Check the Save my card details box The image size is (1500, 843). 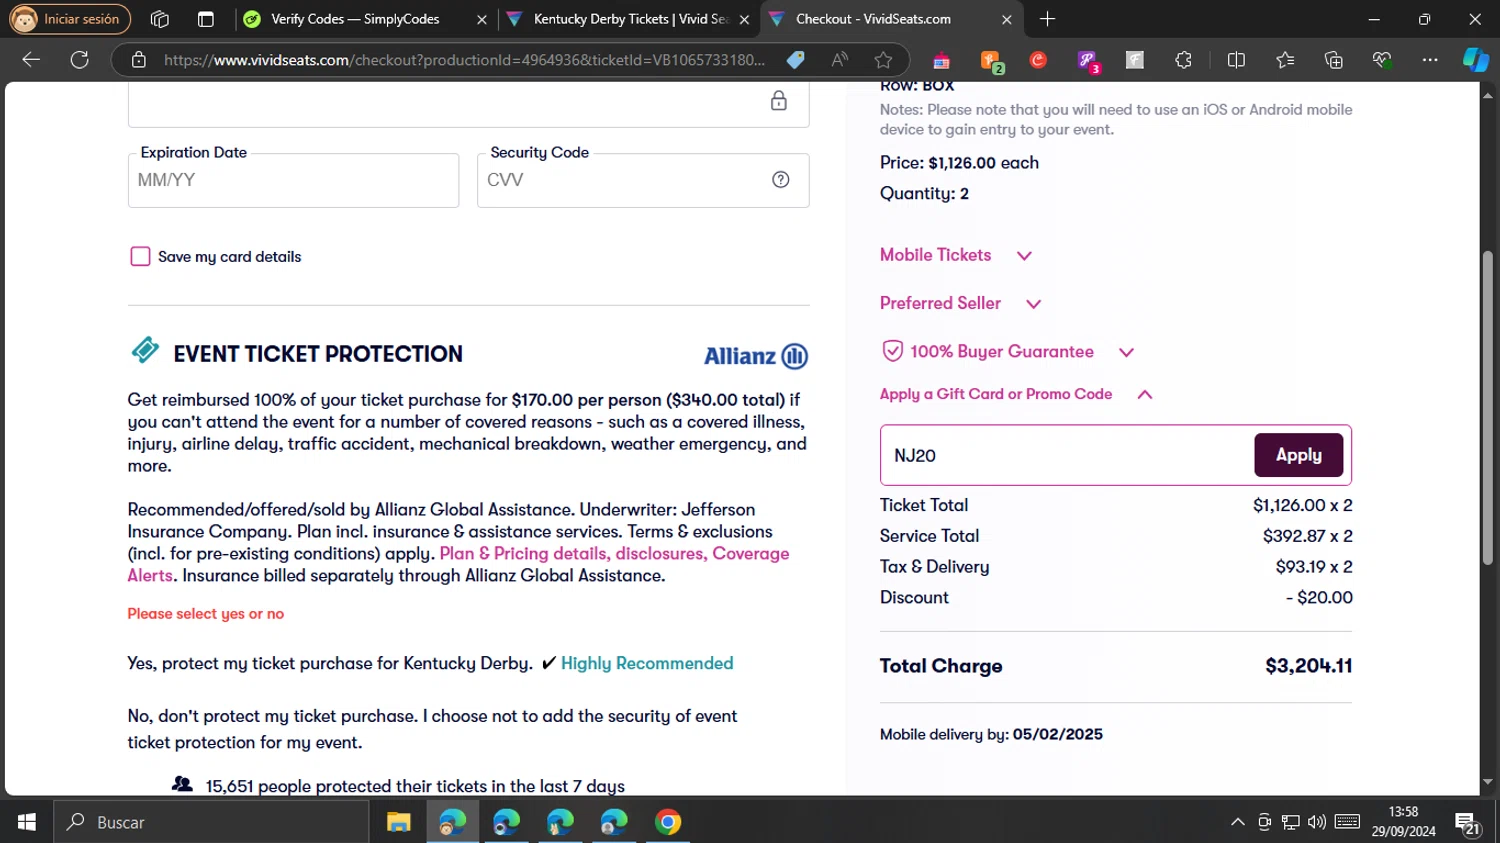pos(141,257)
